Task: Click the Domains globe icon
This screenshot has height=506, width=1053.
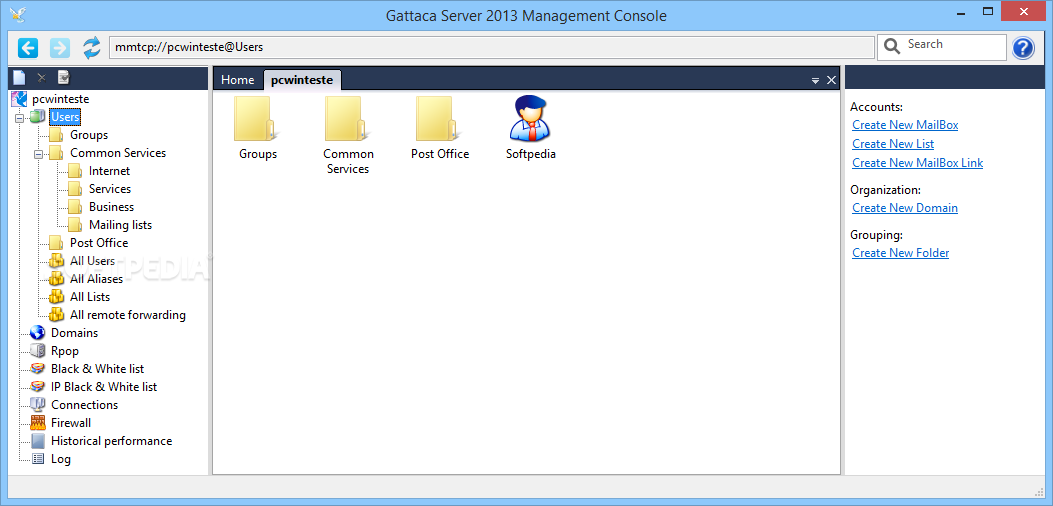Action: pyautogui.click(x=38, y=333)
